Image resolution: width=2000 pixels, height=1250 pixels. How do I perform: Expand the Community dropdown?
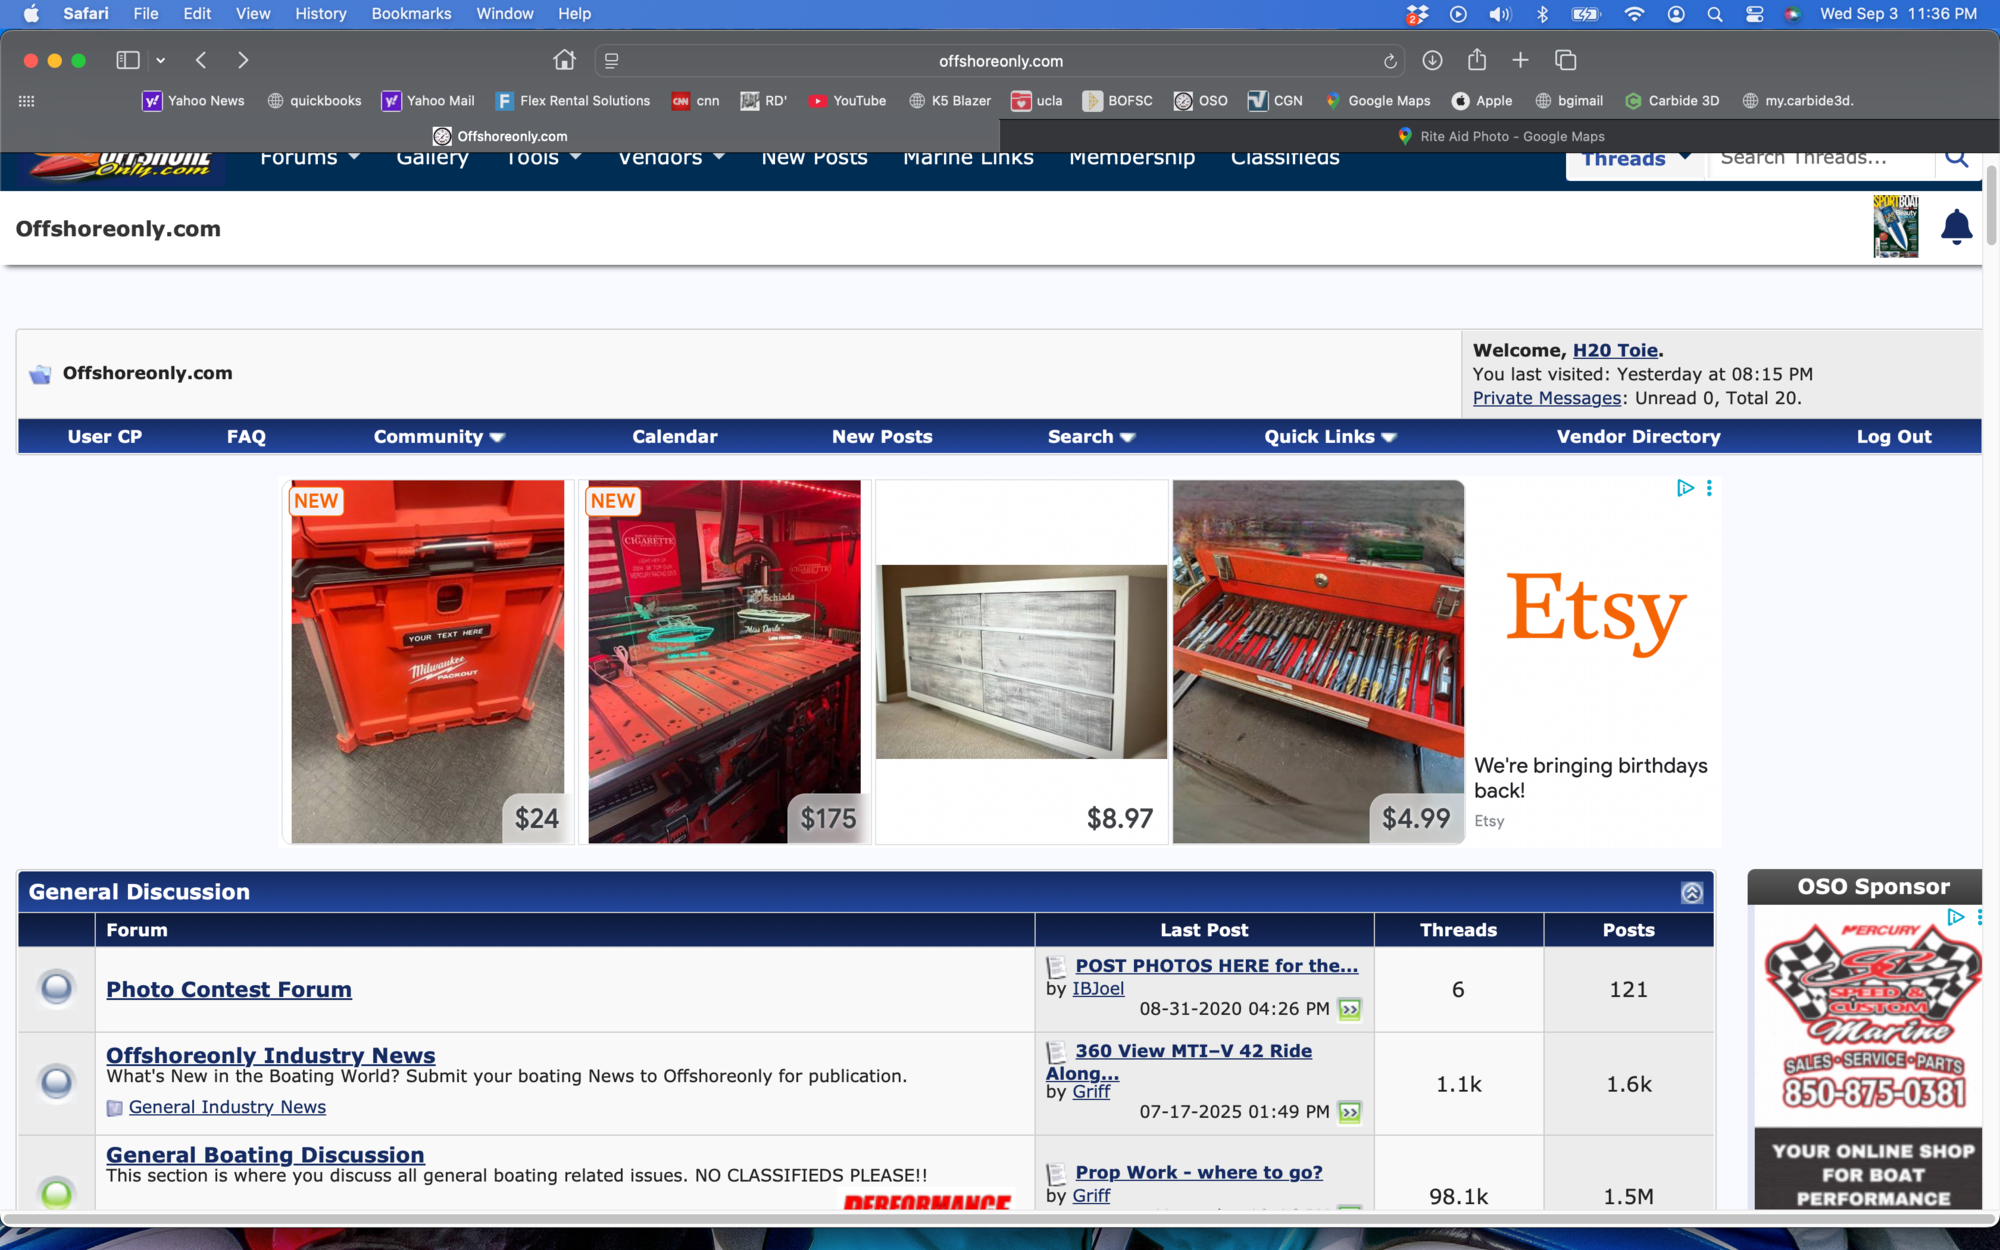[x=439, y=437]
